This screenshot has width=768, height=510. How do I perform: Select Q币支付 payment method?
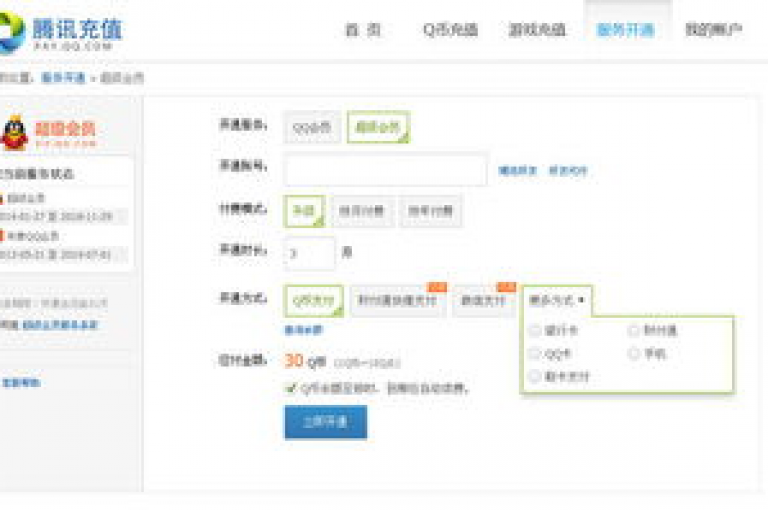(x=313, y=301)
